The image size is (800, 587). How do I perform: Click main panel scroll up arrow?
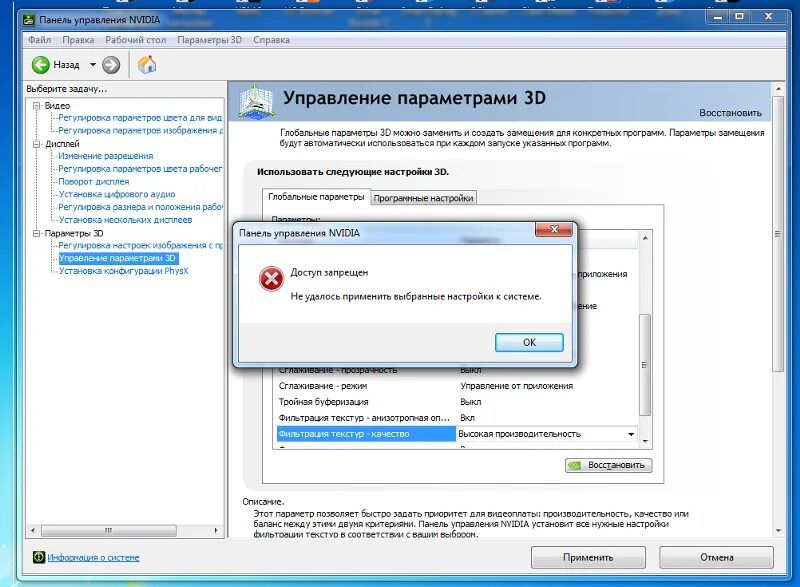pos(778,89)
